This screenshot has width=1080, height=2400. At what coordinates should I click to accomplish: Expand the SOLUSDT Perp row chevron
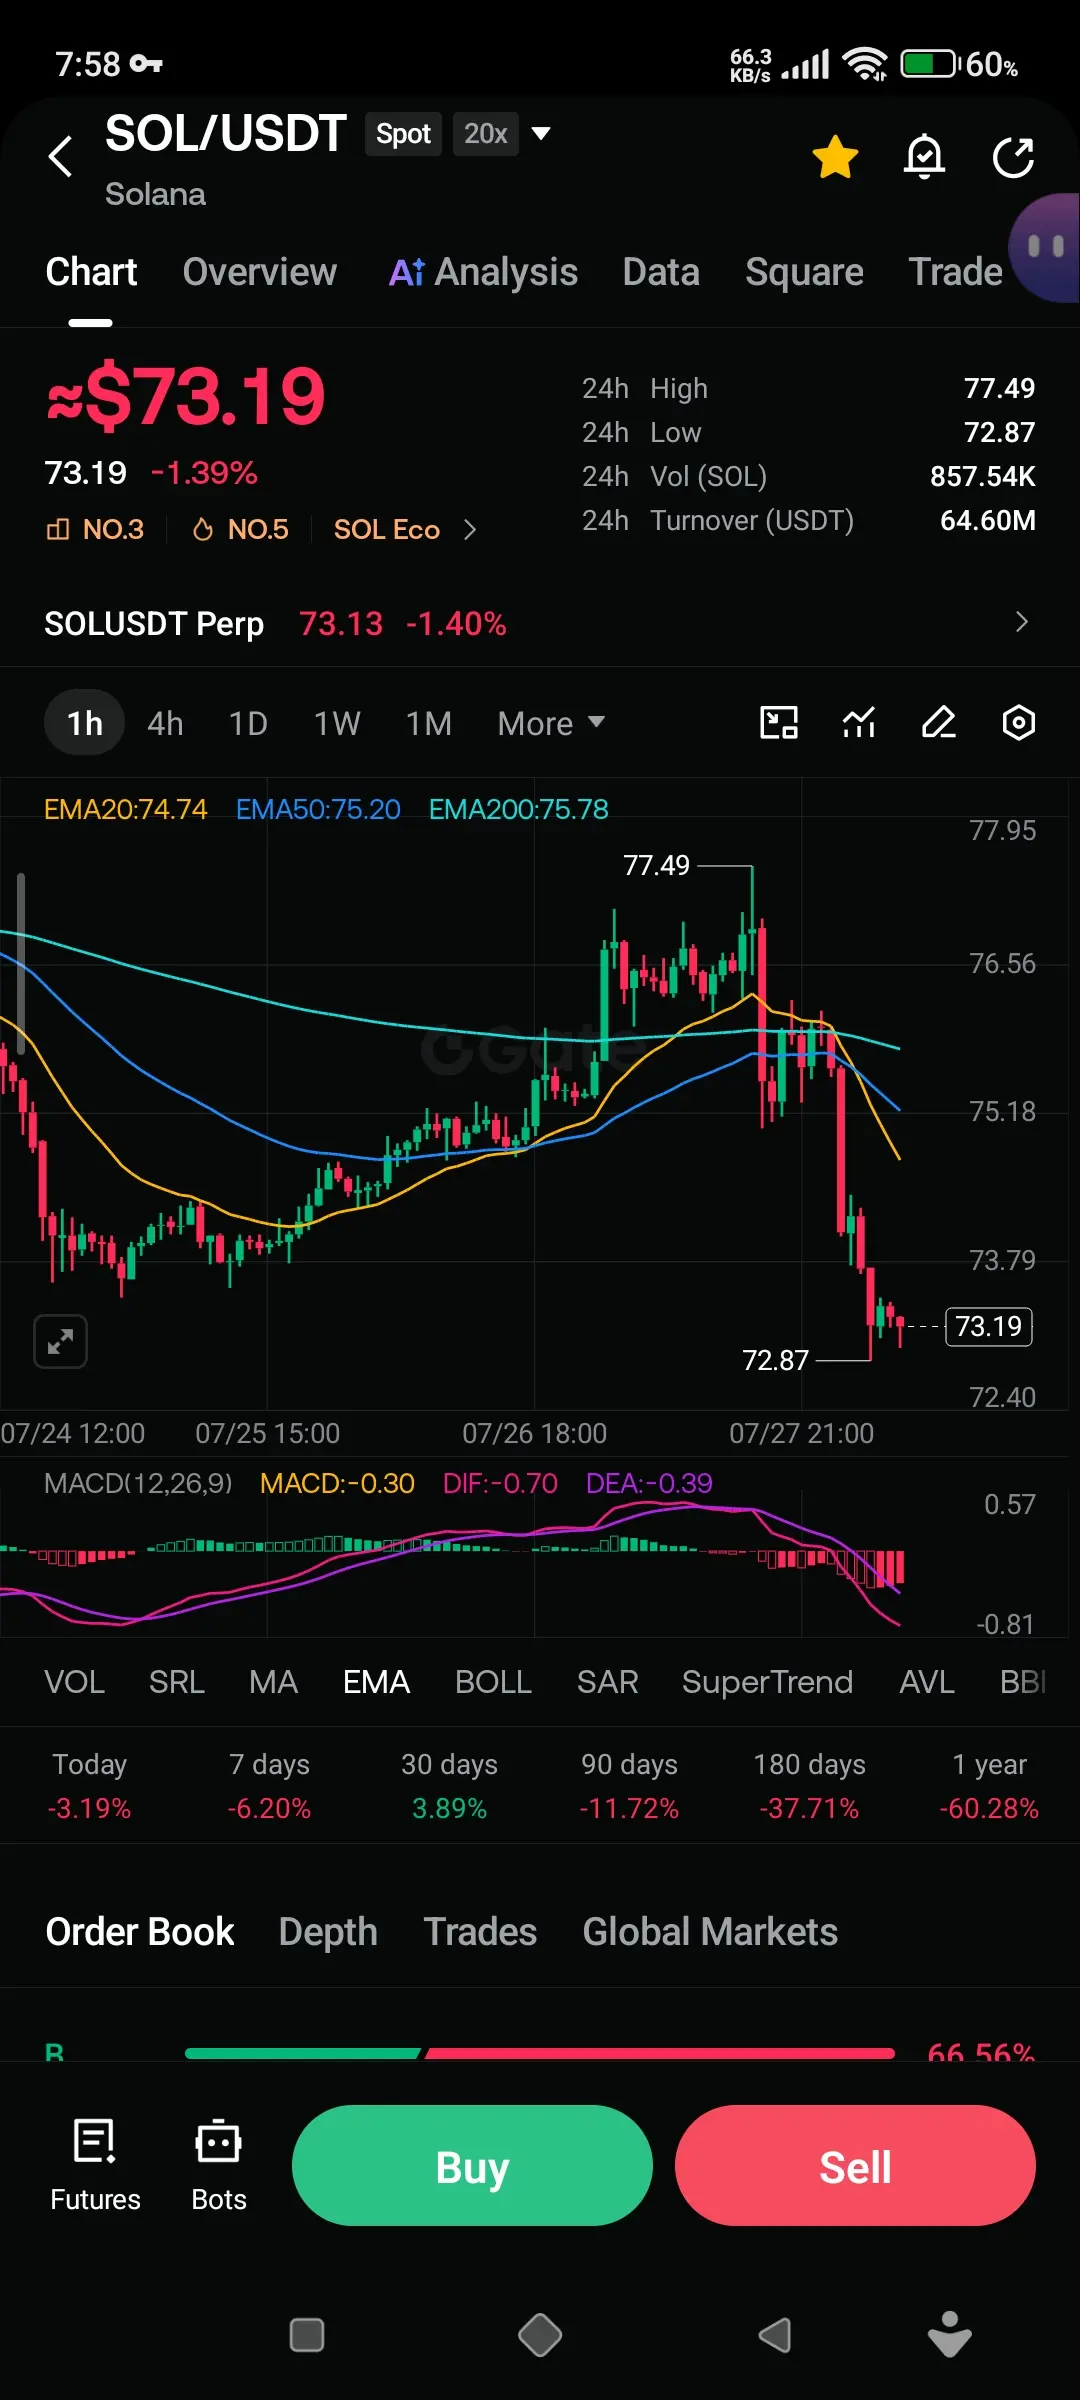coord(1021,622)
